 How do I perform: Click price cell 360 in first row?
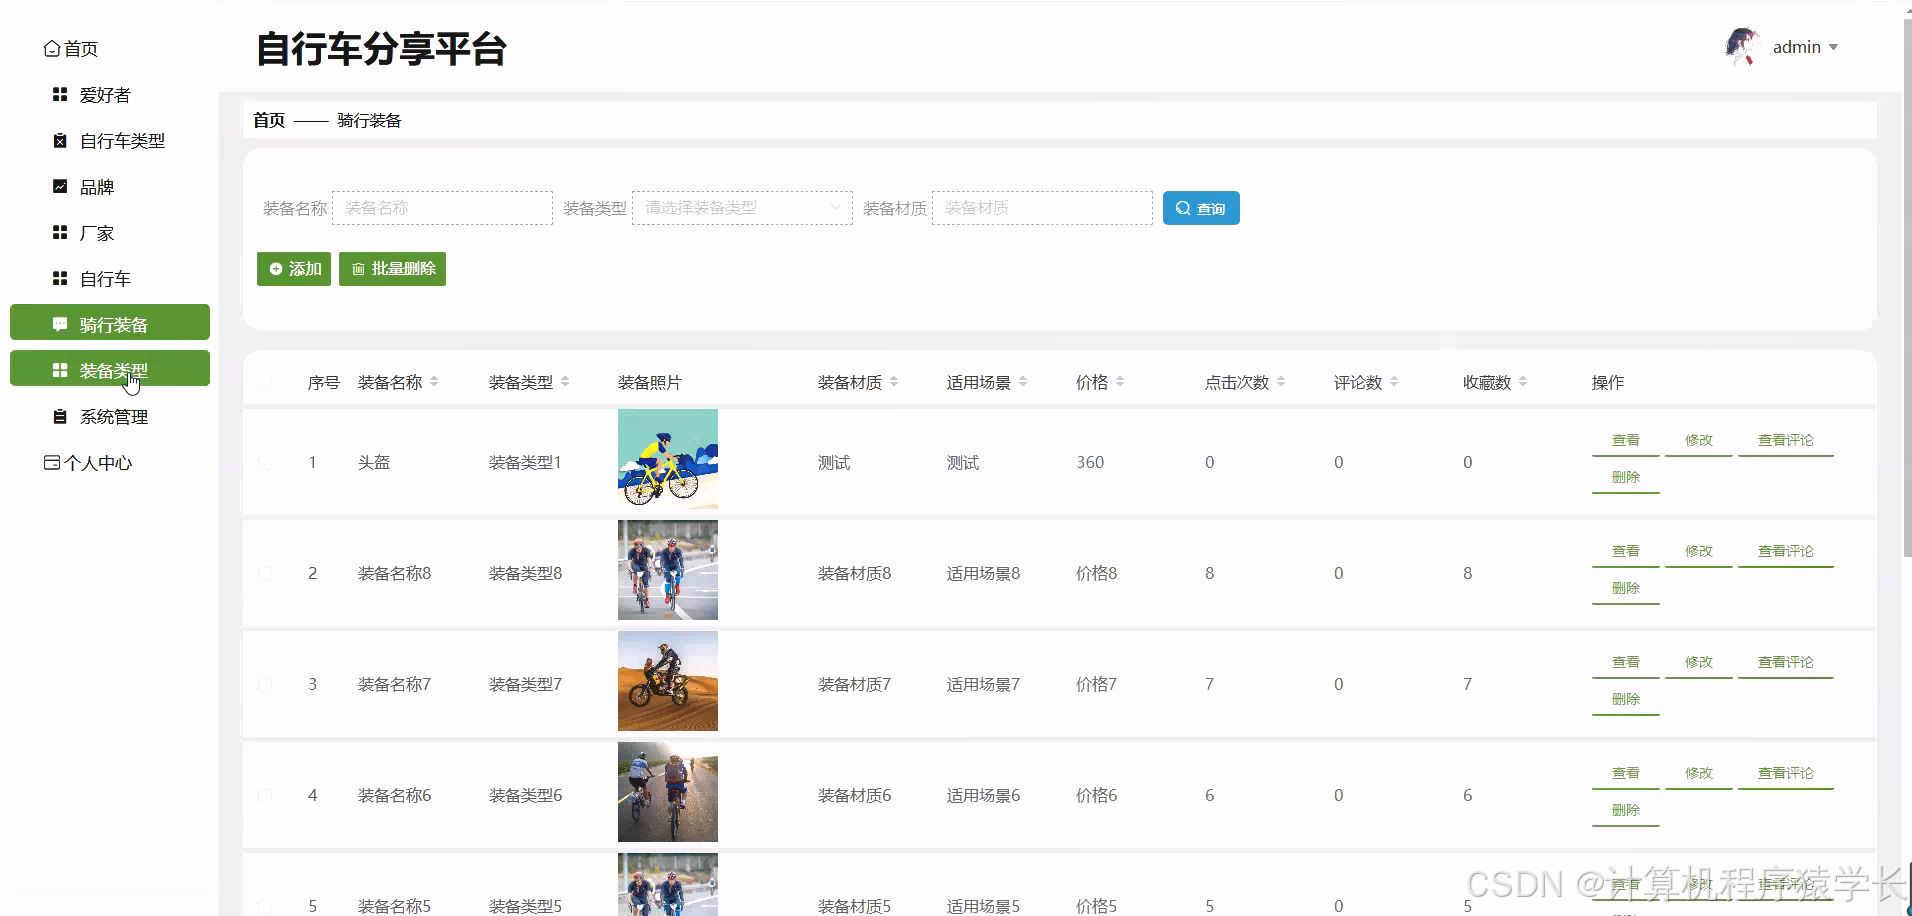[x=1090, y=463]
